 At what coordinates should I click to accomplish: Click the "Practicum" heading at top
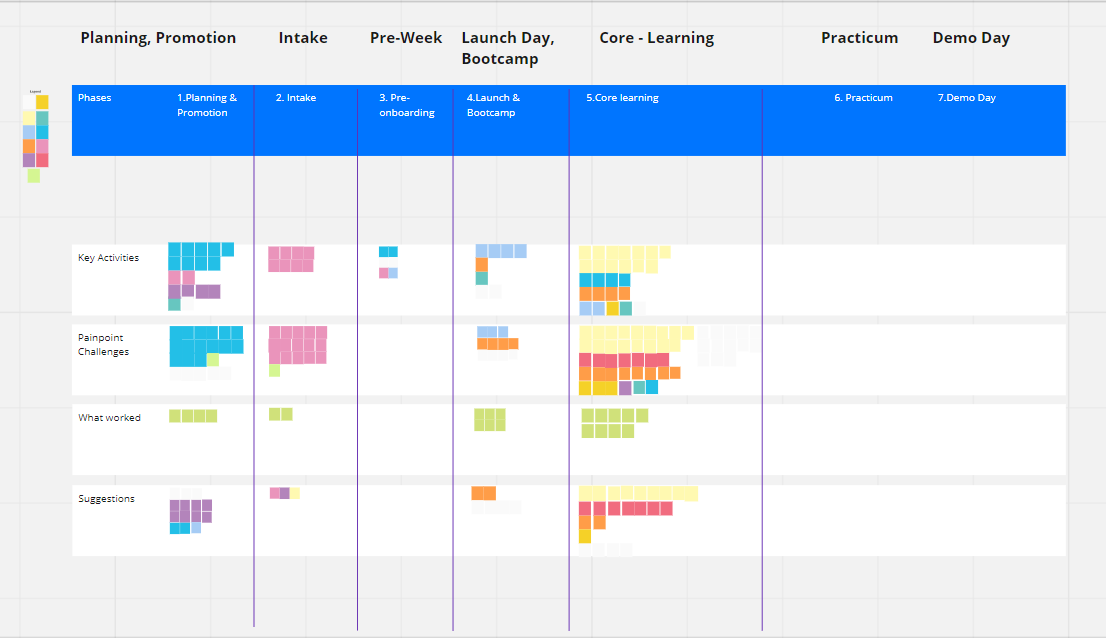(859, 38)
